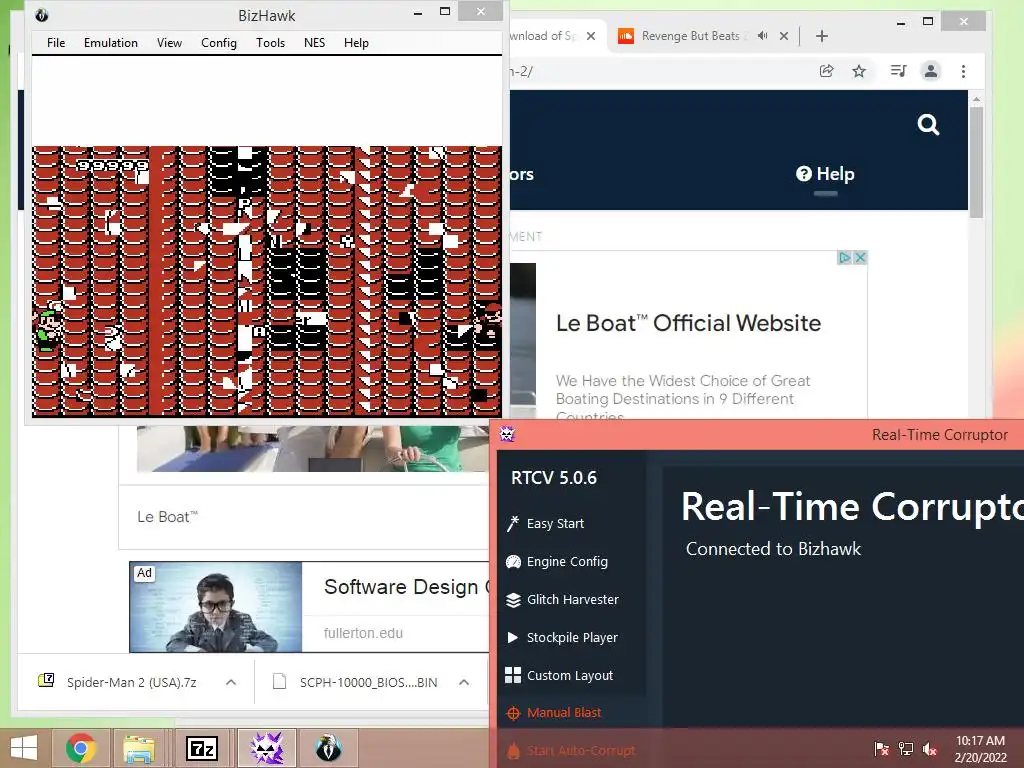Open the View menu in BizHawk

tap(169, 42)
